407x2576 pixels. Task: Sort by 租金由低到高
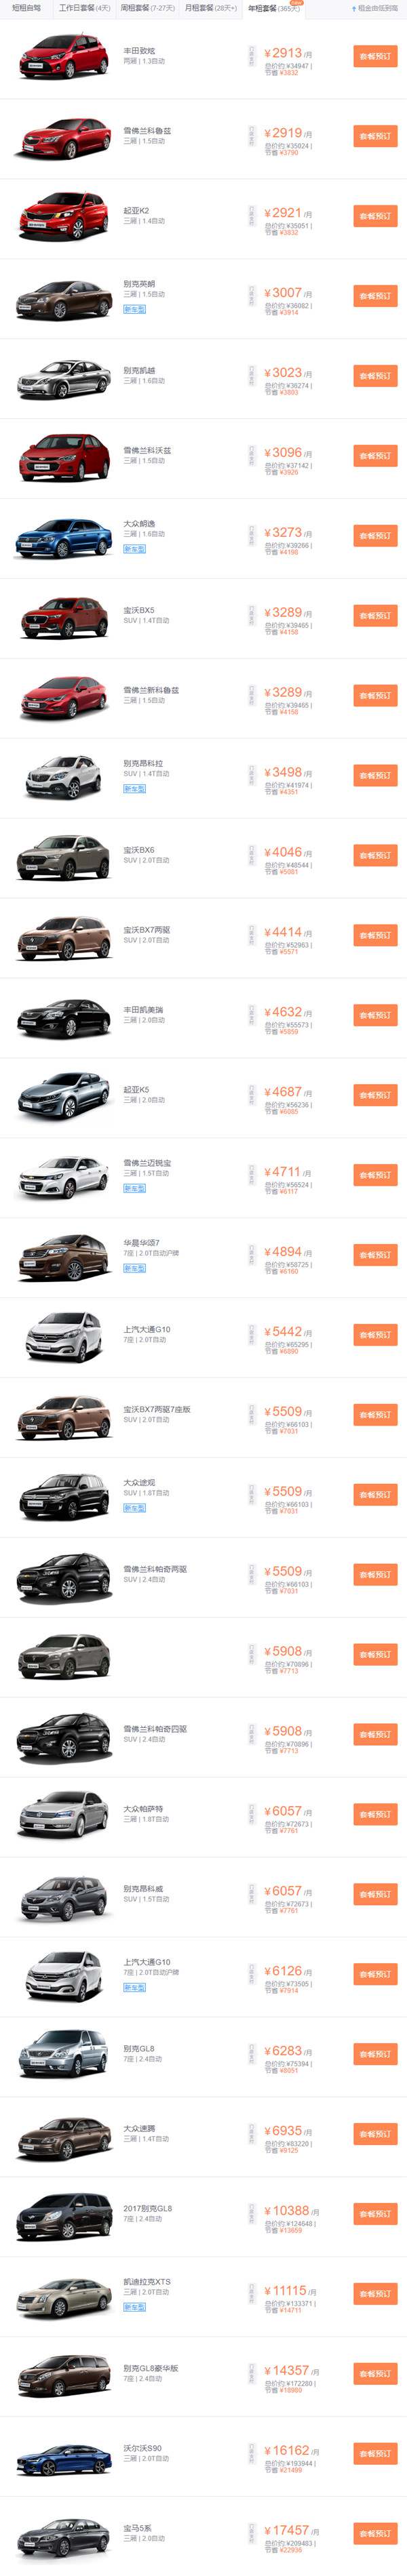click(375, 8)
